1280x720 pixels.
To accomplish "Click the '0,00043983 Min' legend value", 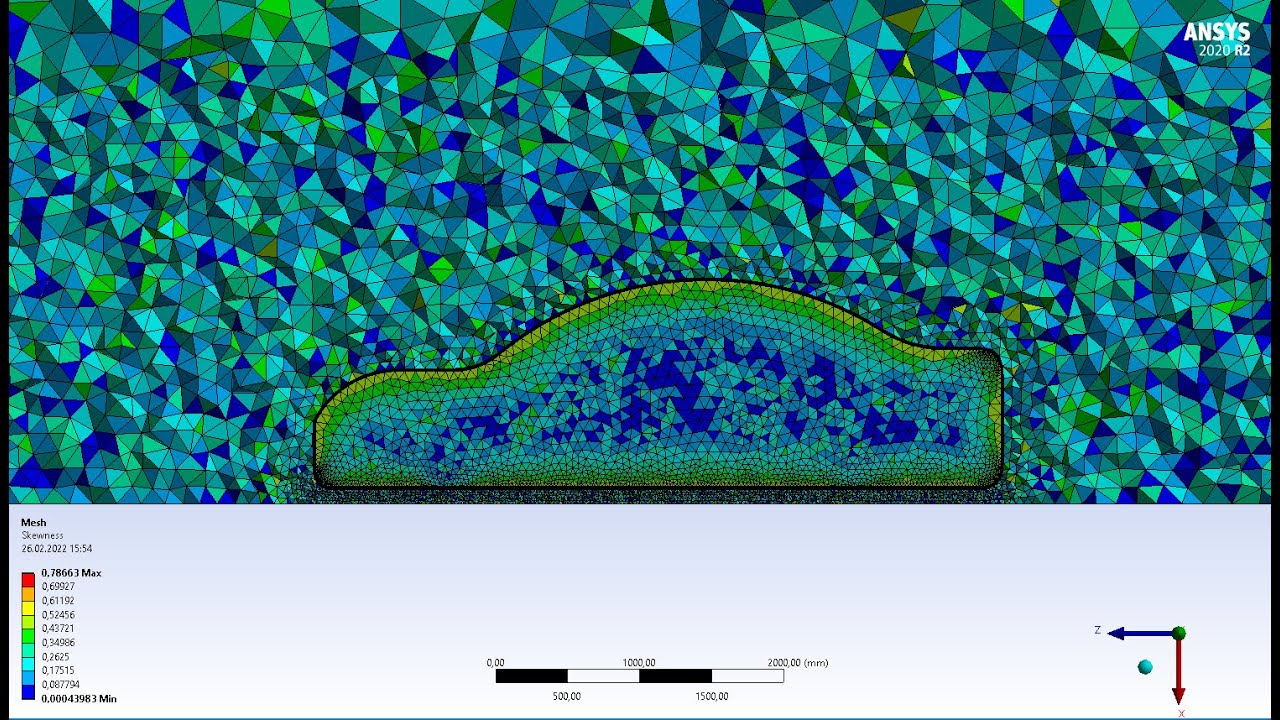I will click(79, 699).
